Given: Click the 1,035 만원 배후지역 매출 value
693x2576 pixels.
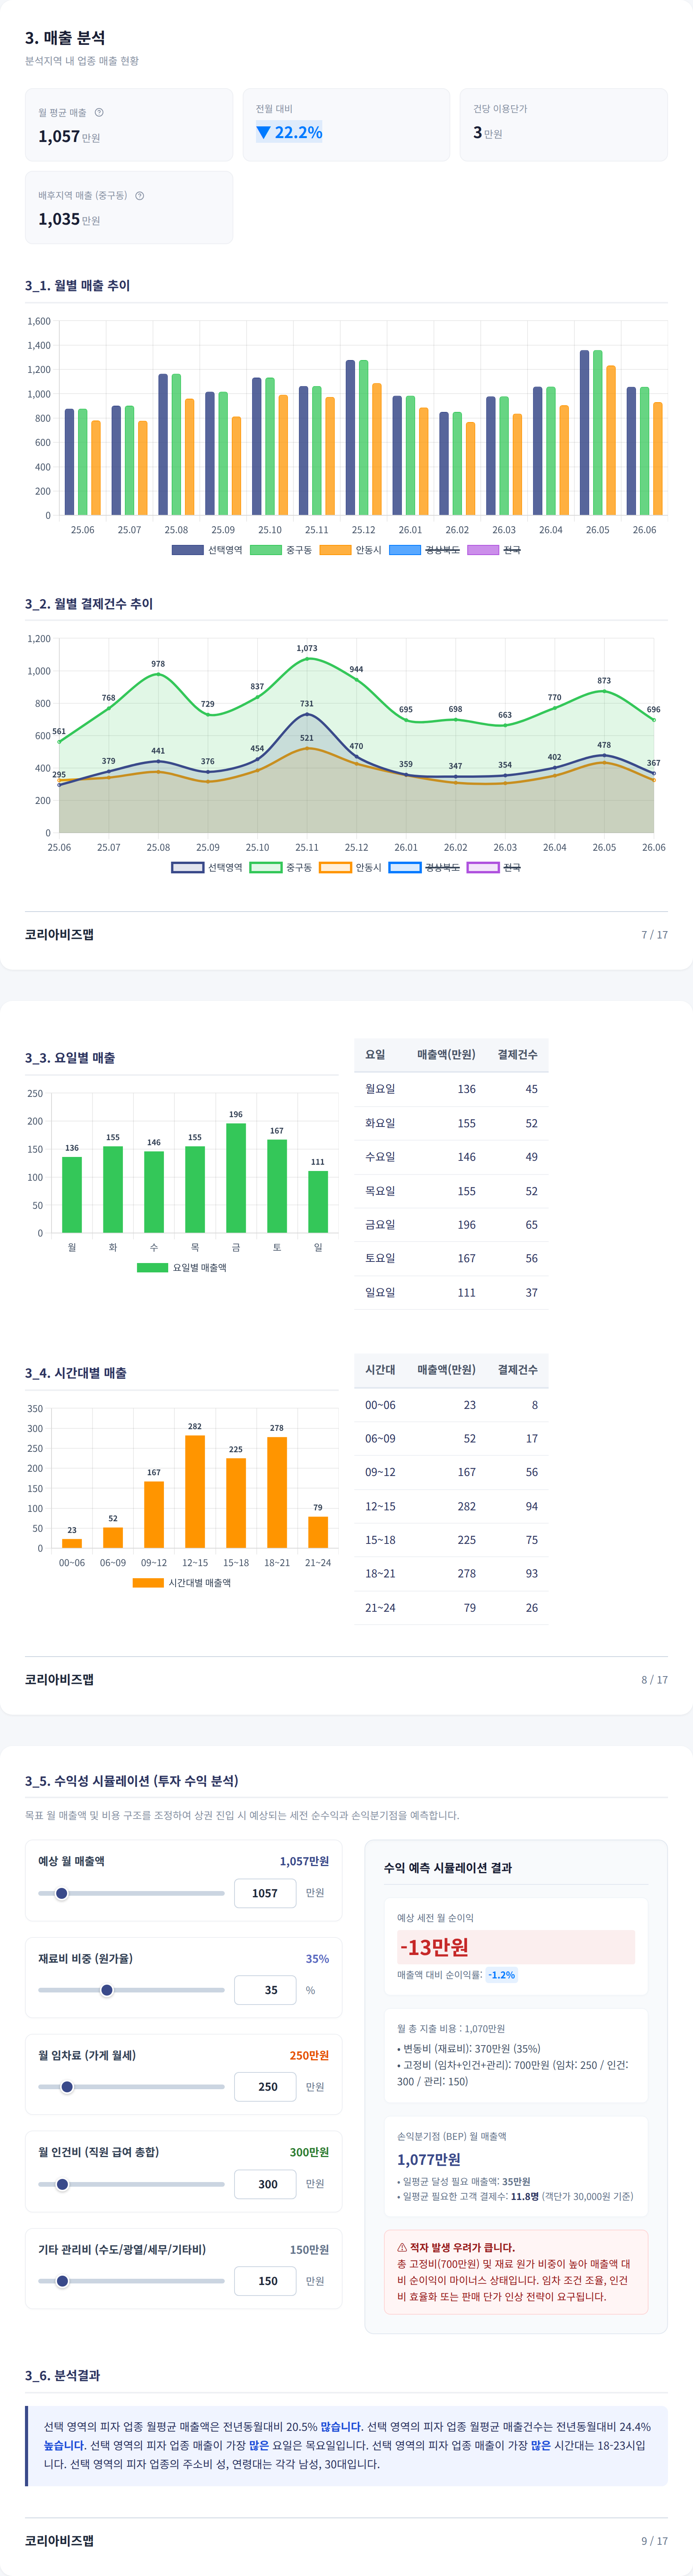Looking at the screenshot, I should [69, 219].
